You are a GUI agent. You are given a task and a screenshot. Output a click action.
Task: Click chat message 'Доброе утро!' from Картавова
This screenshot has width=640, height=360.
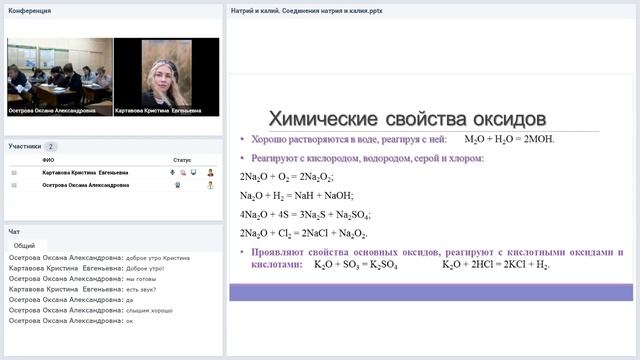145,269
